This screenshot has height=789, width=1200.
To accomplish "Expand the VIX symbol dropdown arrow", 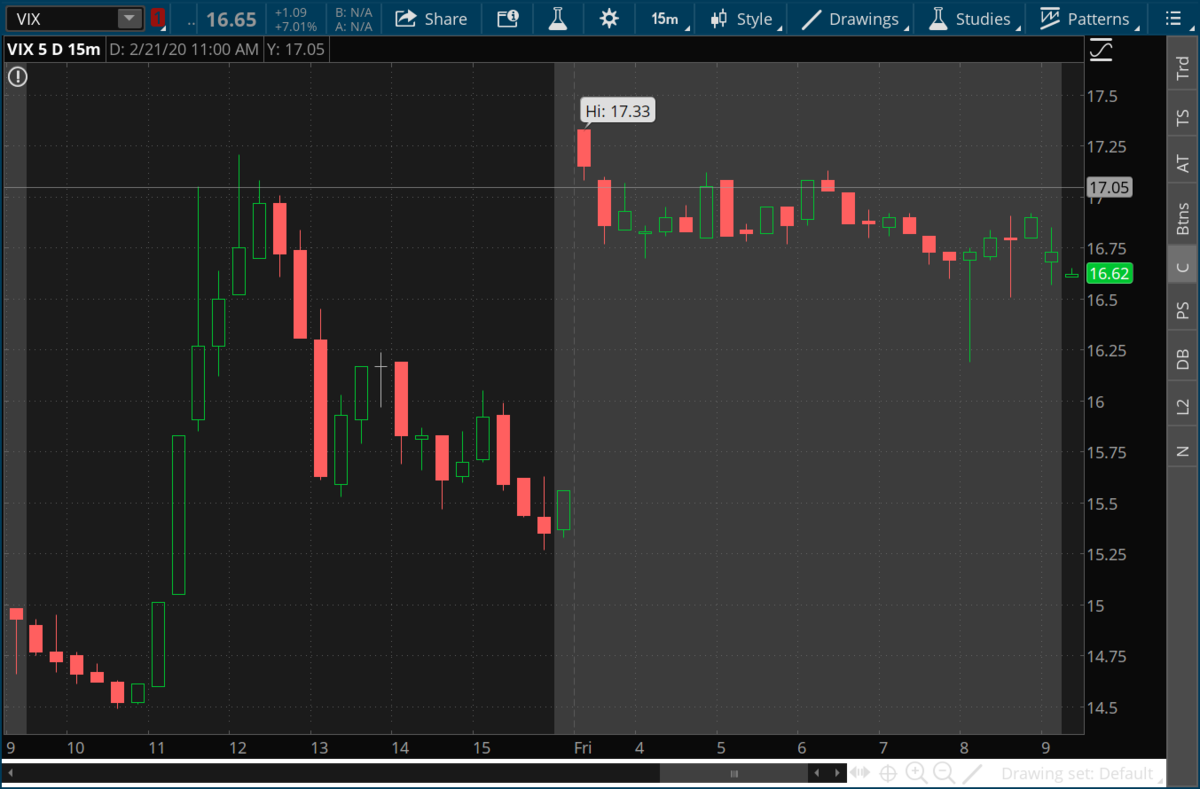I will point(130,19).
